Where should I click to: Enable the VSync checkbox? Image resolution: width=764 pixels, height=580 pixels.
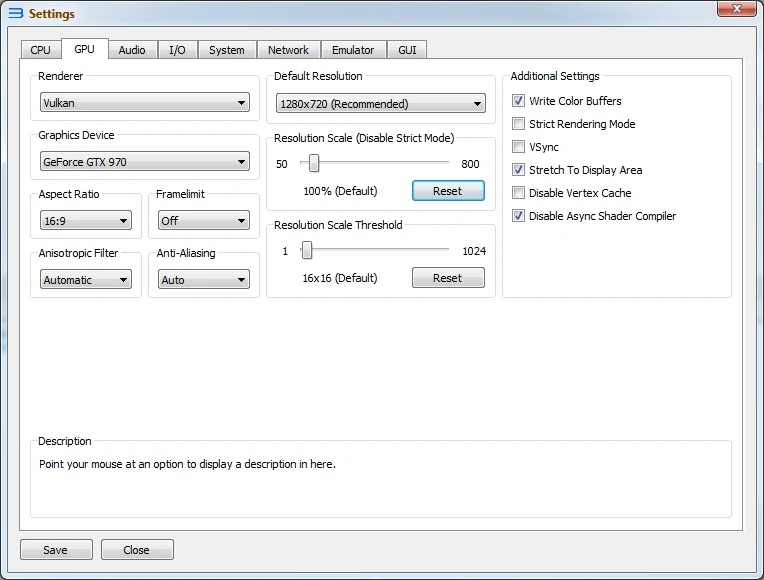tap(518, 147)
